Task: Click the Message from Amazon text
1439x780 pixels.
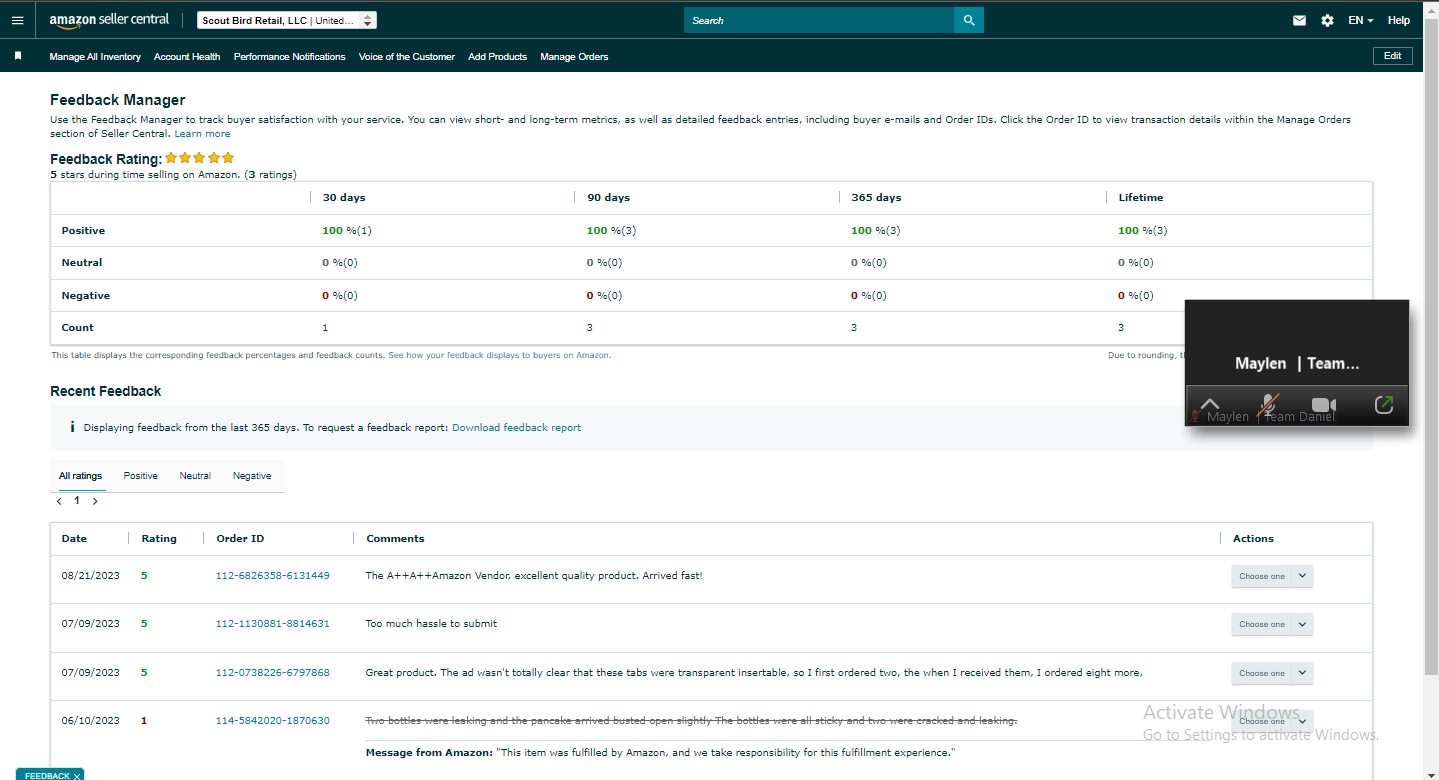Action: click(x=660, y=752)
